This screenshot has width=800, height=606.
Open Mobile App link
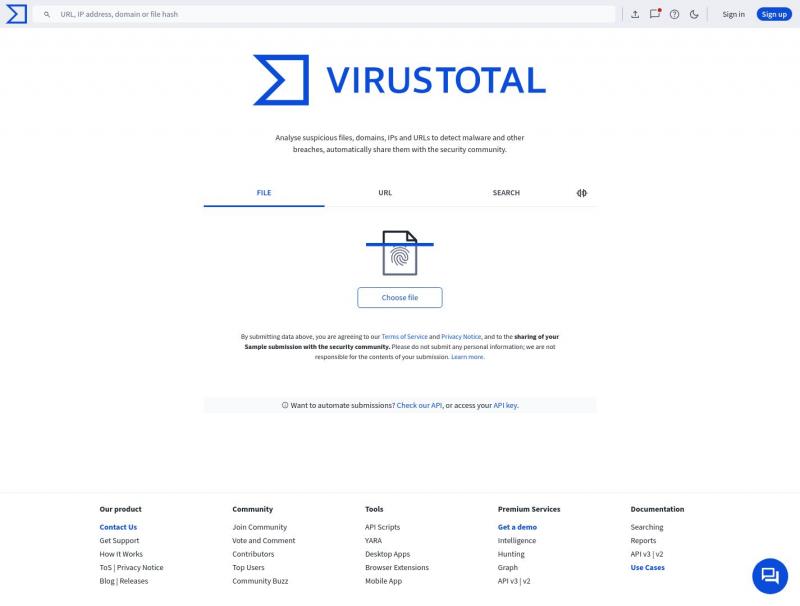[384, 581]
